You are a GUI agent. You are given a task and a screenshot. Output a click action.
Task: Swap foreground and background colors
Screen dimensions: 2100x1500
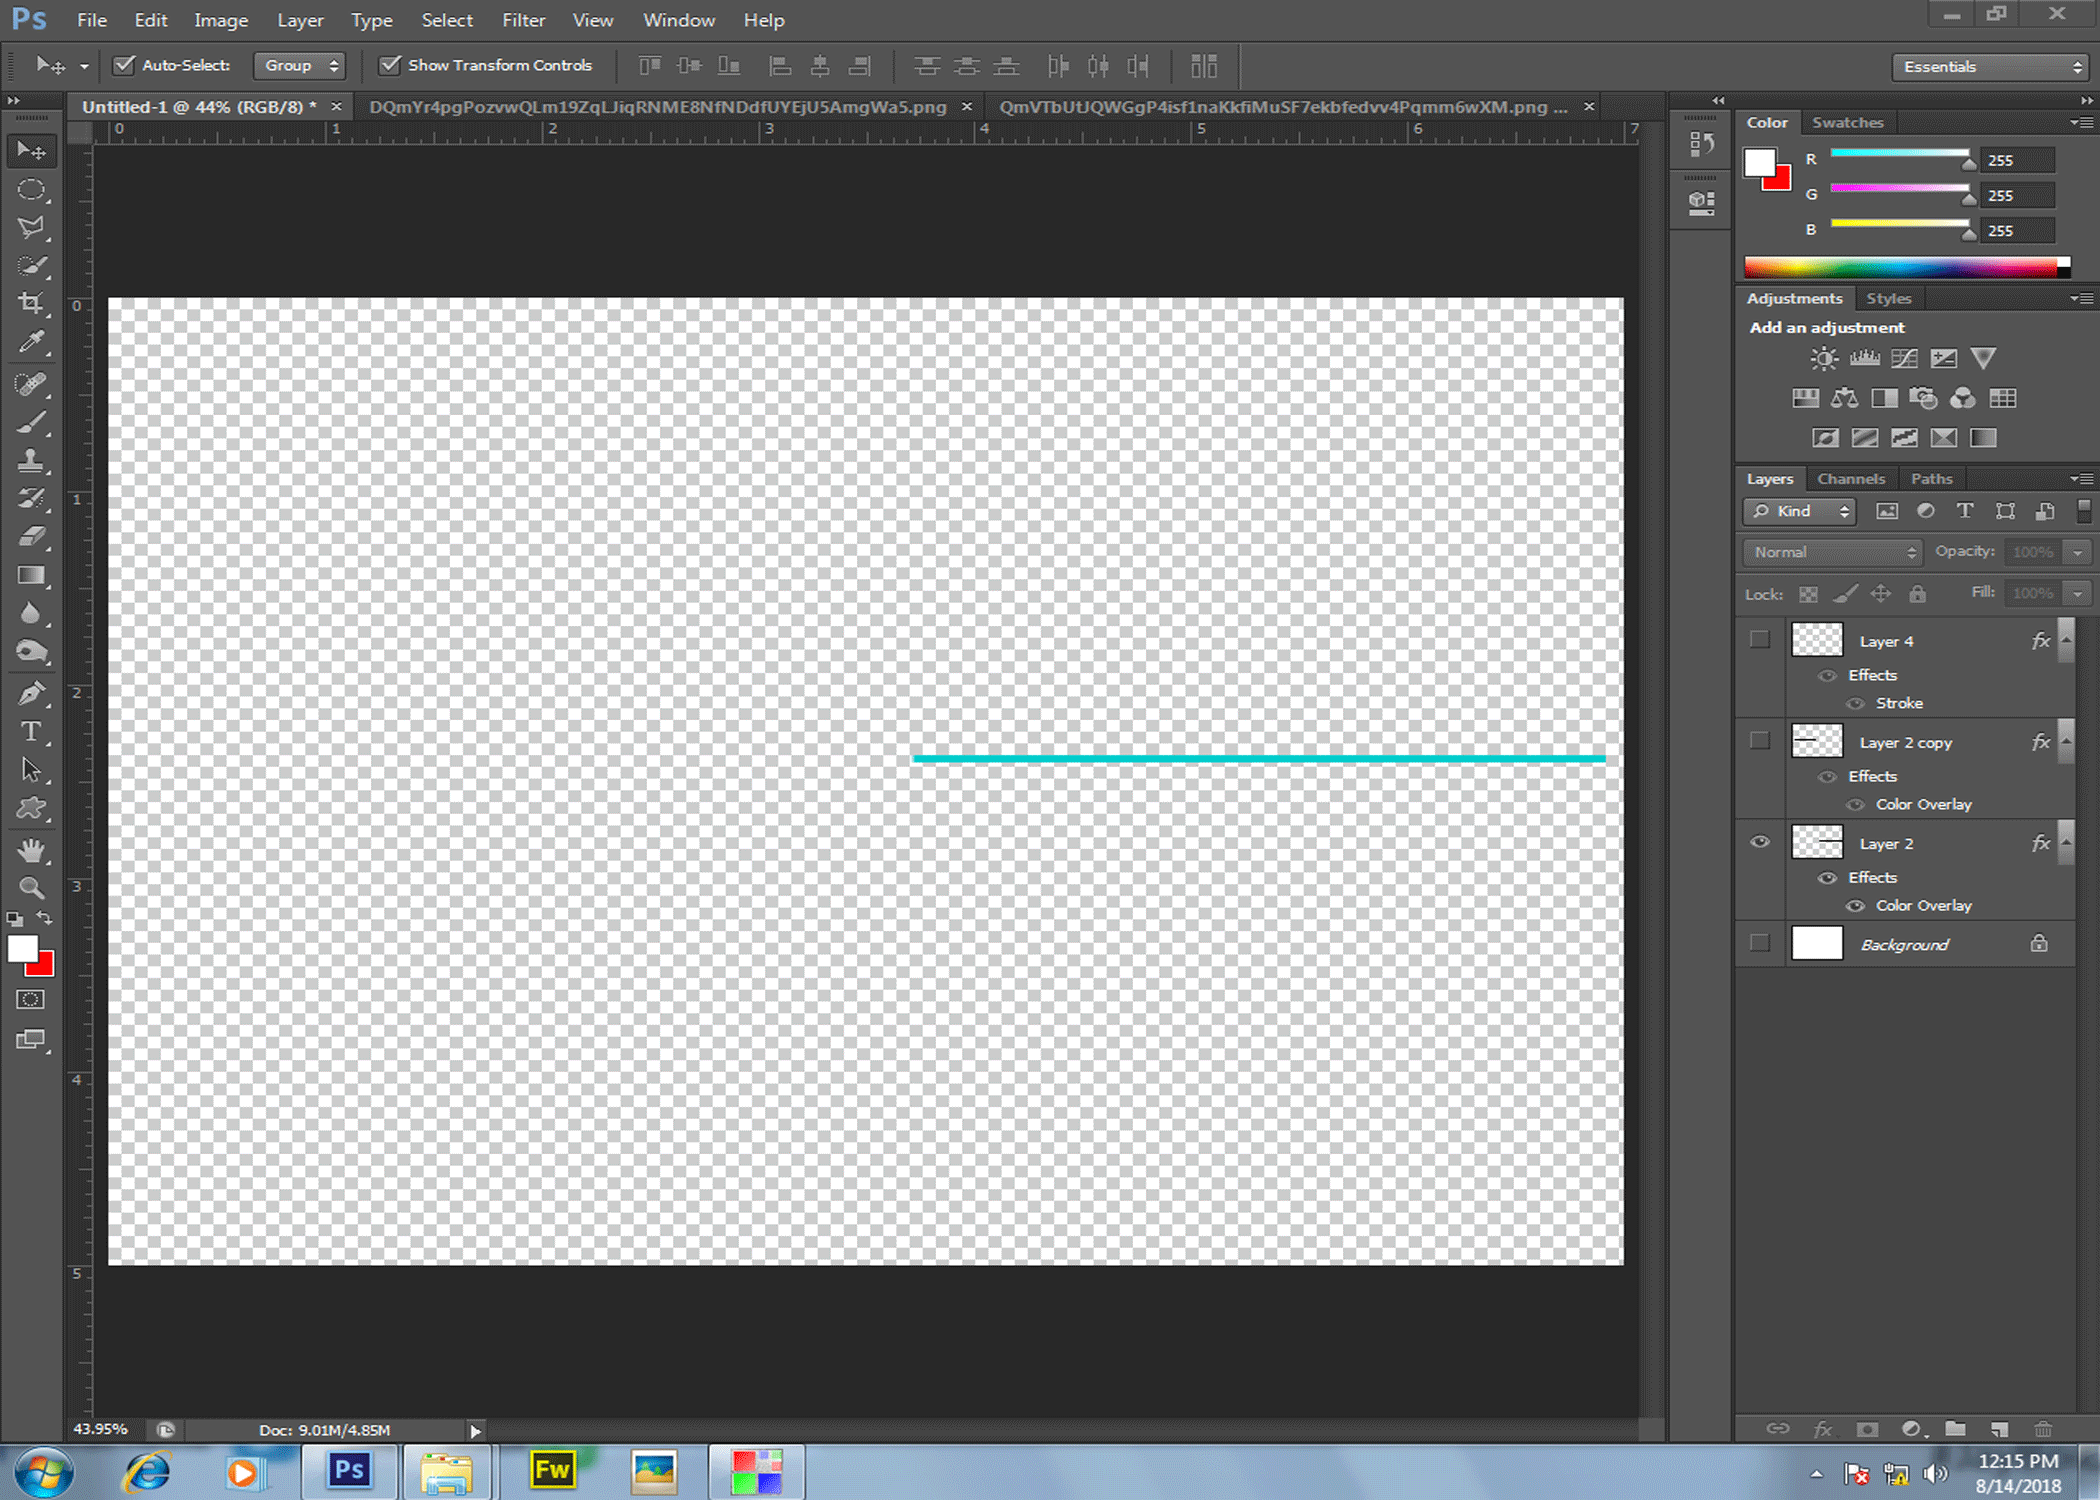click(x=45, y=917)
